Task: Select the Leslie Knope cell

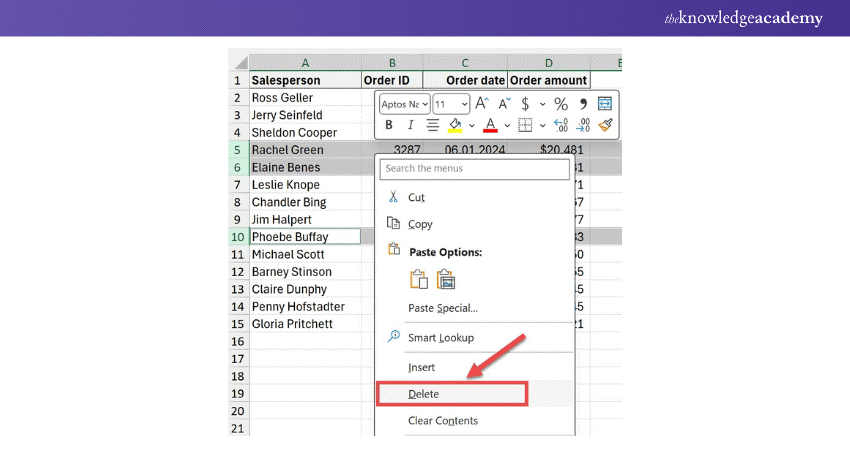Action: 305,184
